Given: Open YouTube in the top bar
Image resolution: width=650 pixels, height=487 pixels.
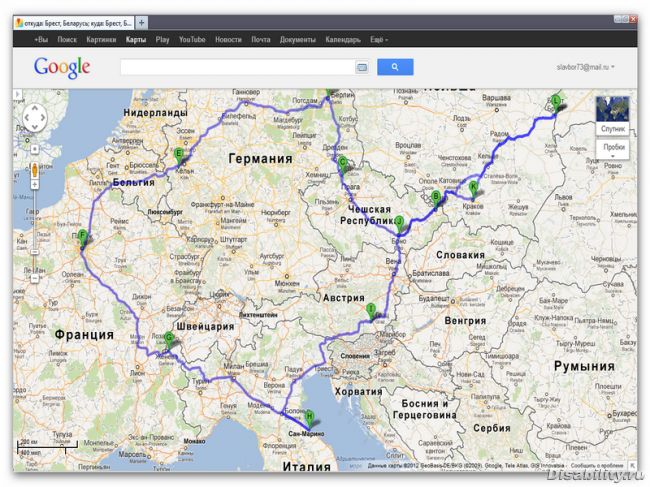Looking at the screenshot, I should [192, 40].
